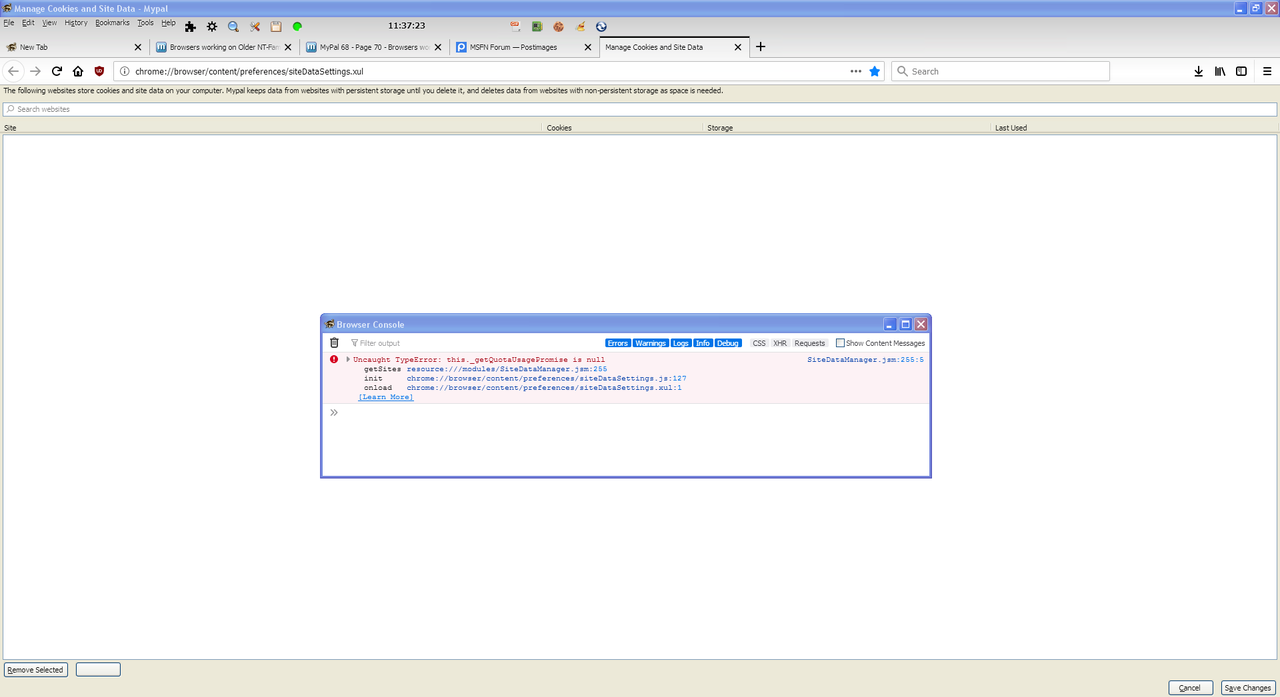1280x697 pixels.
Task: Go back with the back arrow
Action: [13, 71]
